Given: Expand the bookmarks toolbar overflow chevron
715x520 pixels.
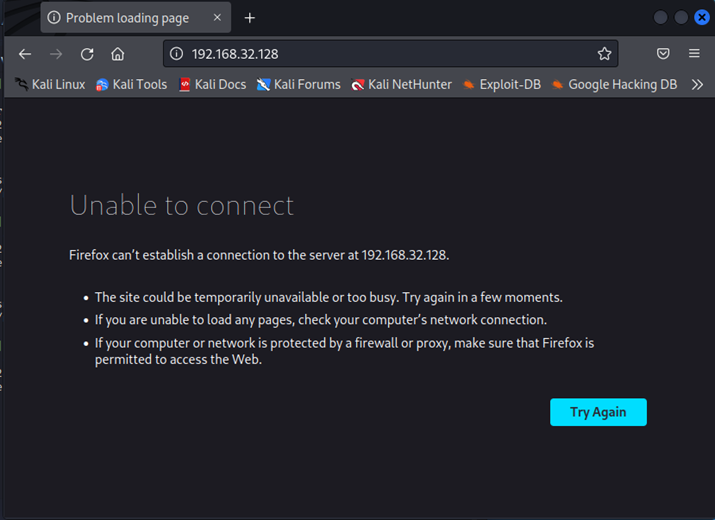Looking at the screenshot, I should click(698, 85).
